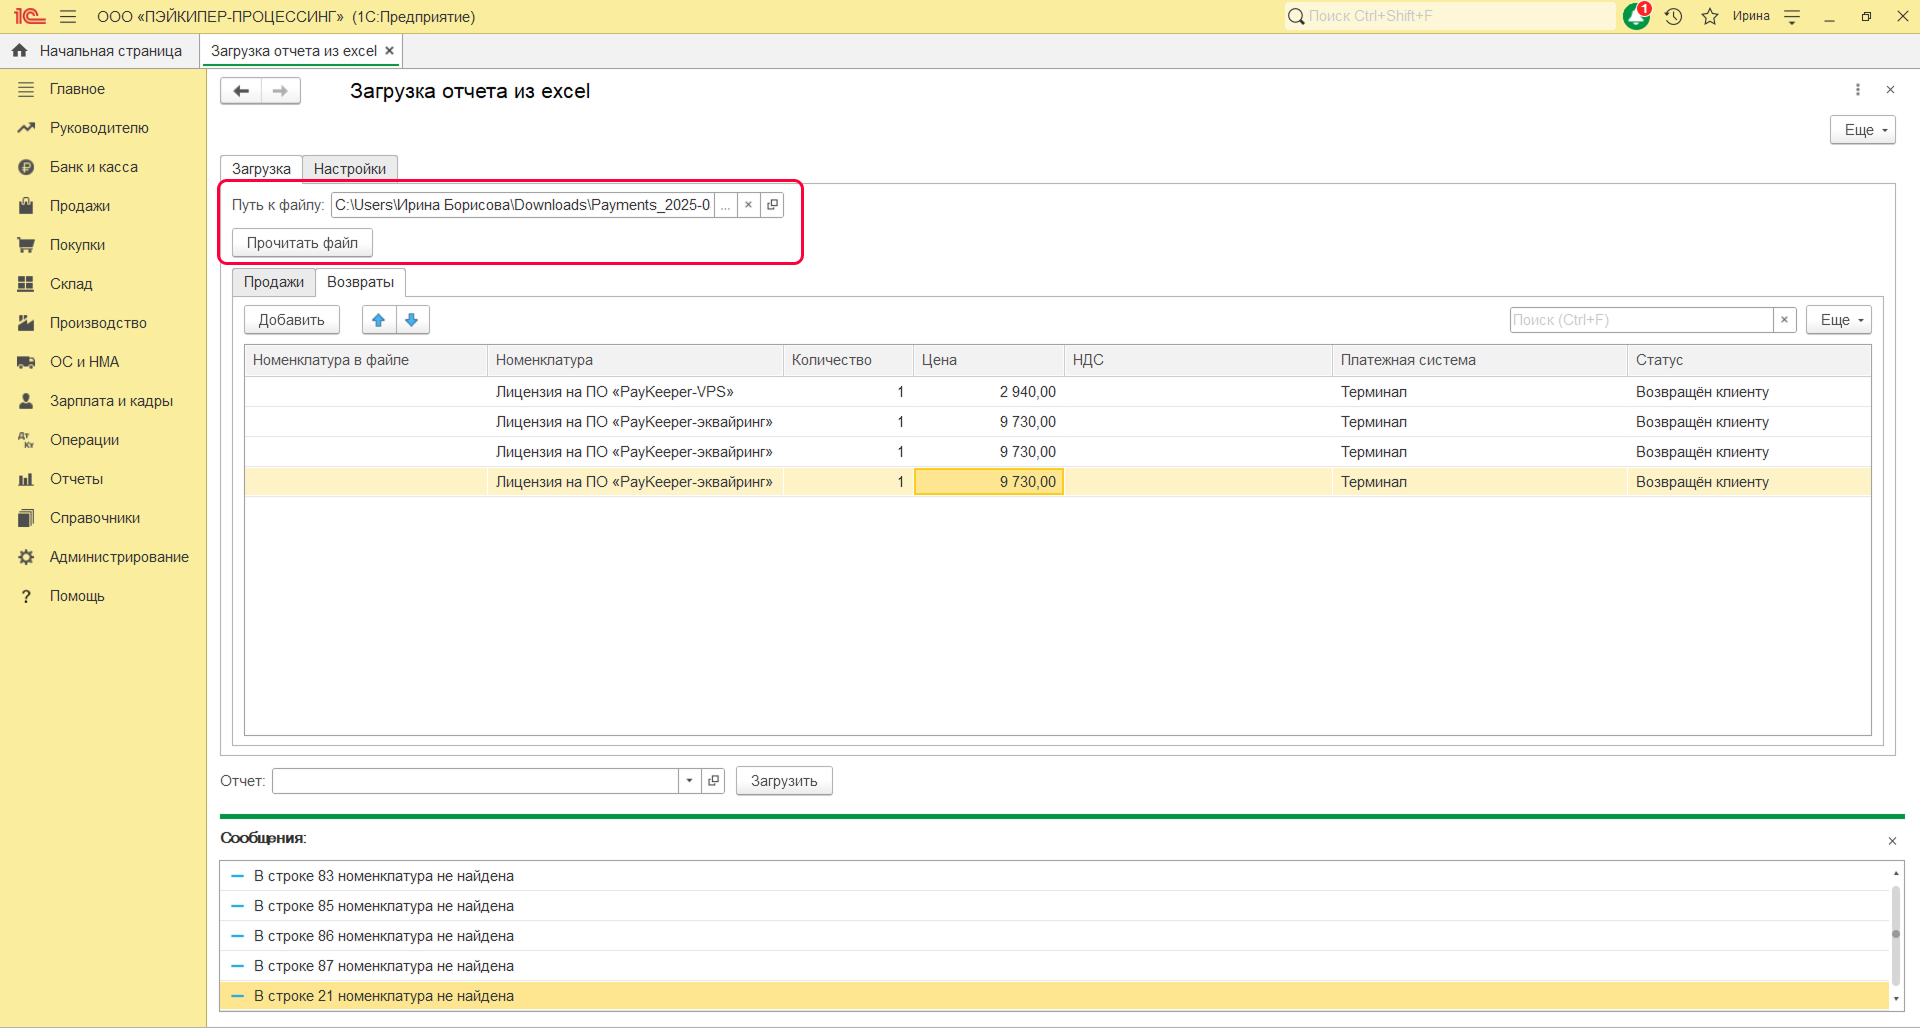
Task: Click the Зарплата и кадры person icon
Action: 26,401
